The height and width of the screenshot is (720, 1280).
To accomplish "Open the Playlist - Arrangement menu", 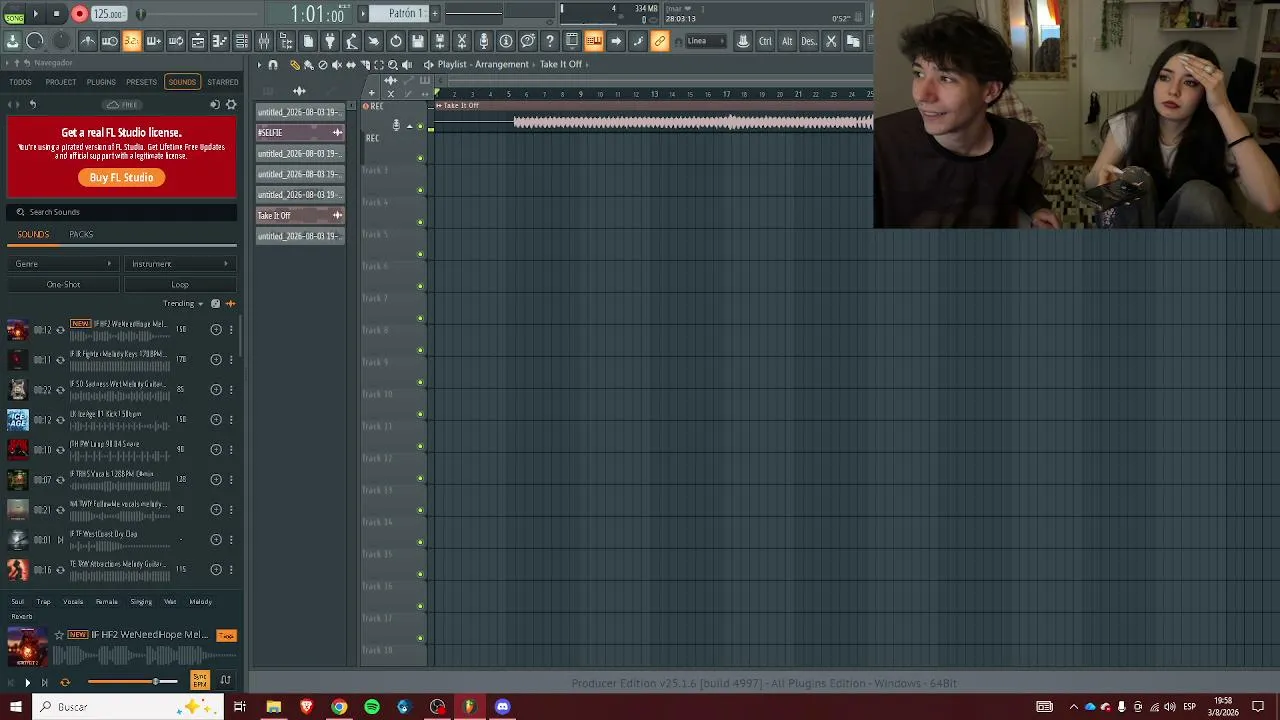I will tap(483, 65).
